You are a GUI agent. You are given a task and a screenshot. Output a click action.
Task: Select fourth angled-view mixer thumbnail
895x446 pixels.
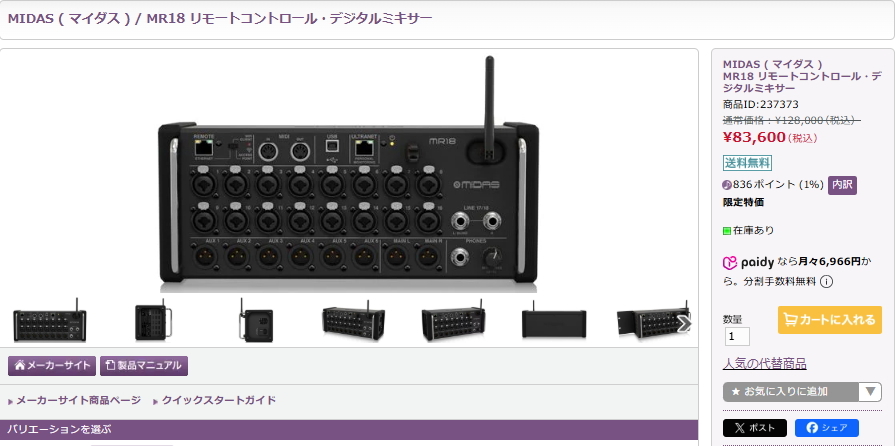coord(353,321)
